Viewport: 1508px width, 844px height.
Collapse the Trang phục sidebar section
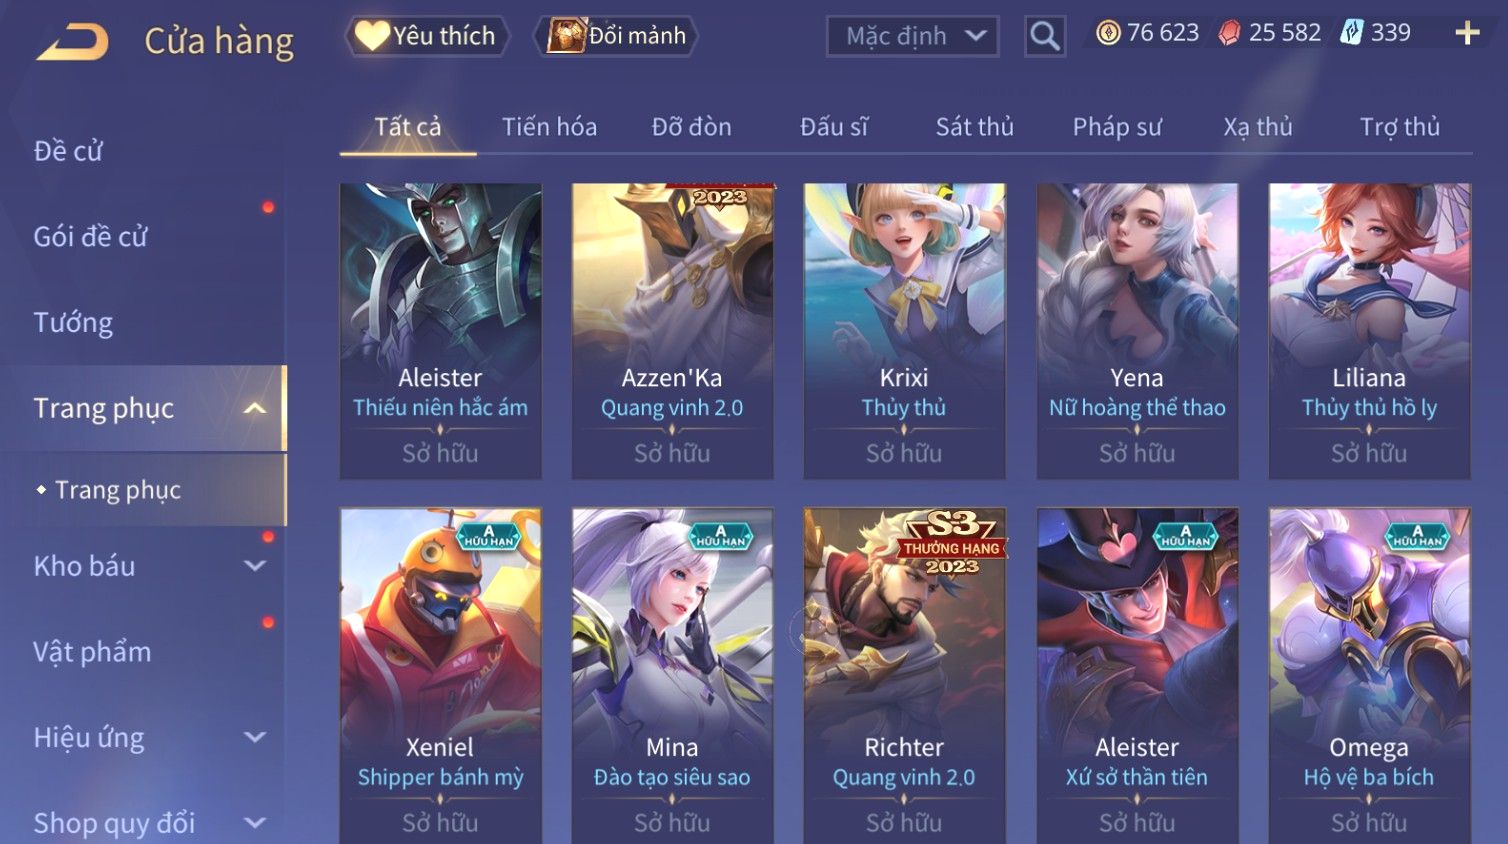tap(255, 408)
